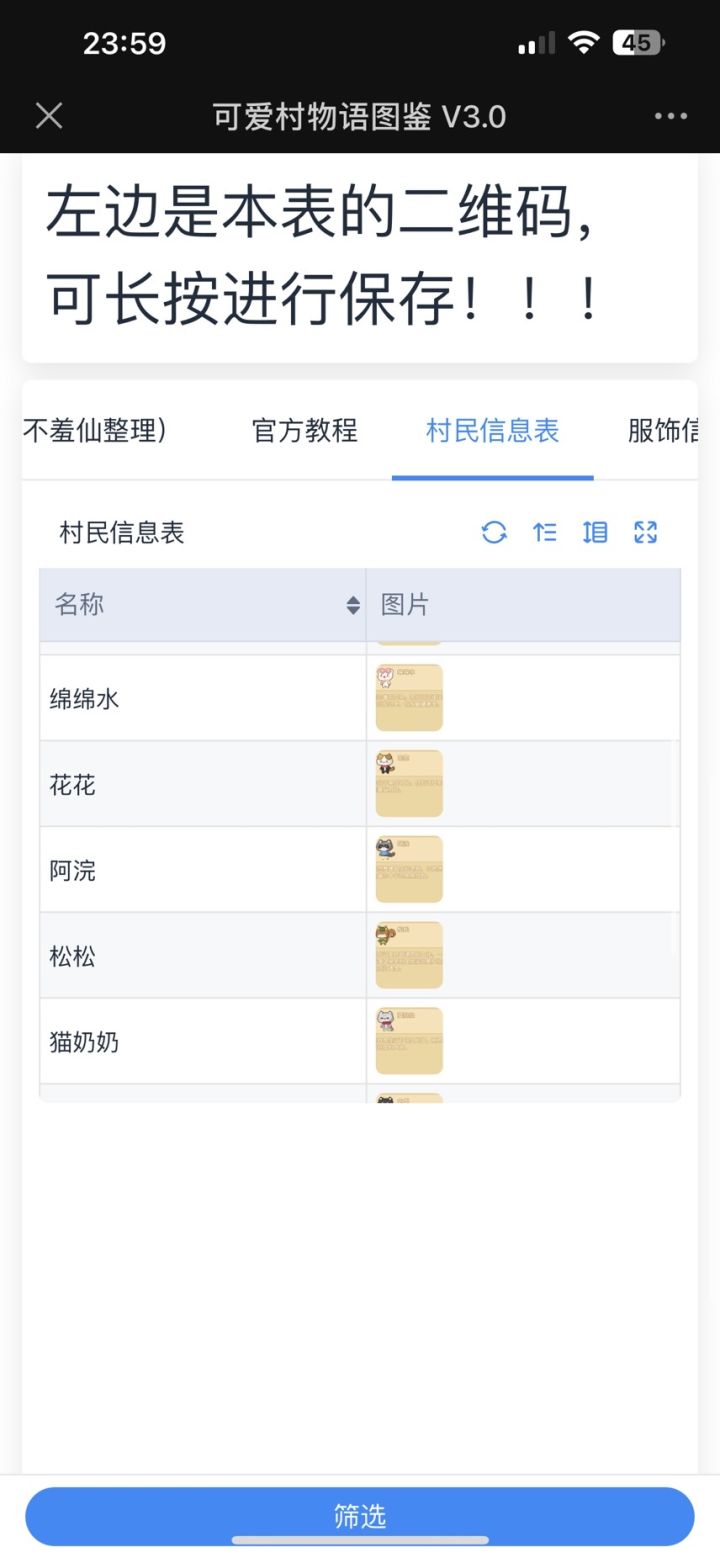This screenshot has width=720, height=1558.
Task: Refresh the 村民信息表 table
Action: (x=494, y=532)
